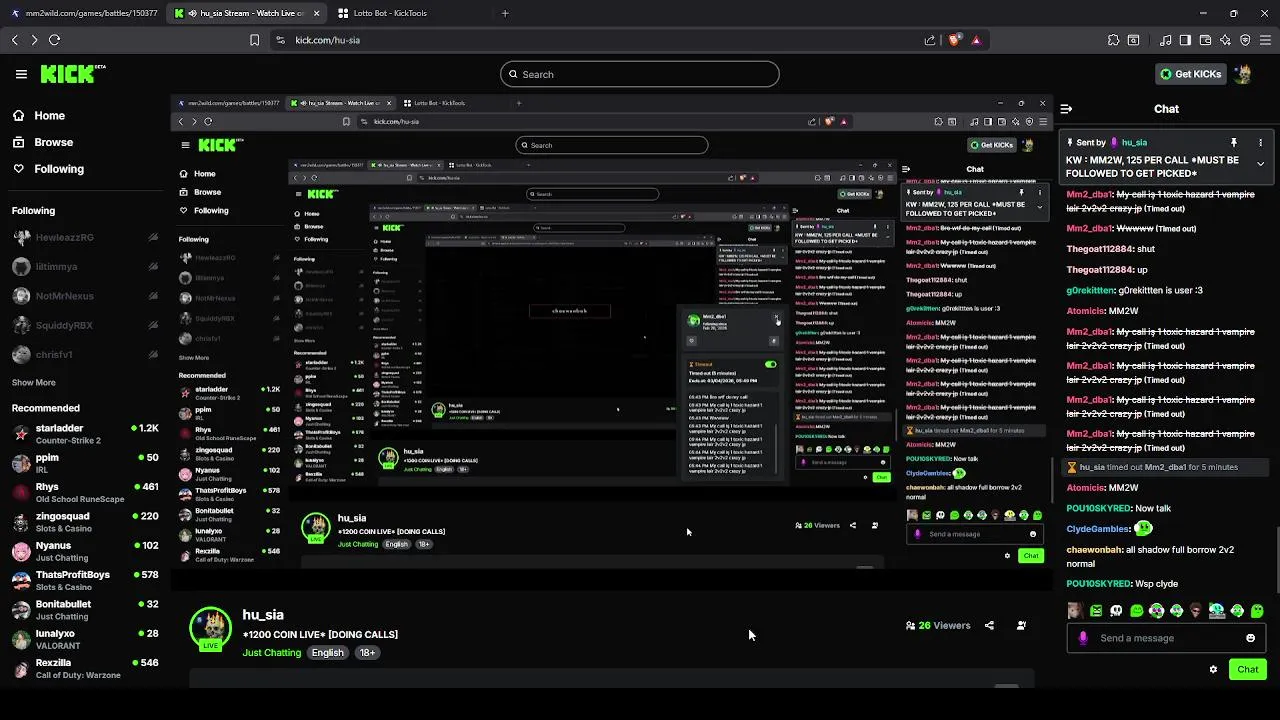
Task: Click the share page icon in address bar
Action: click(x=930, y=40)
